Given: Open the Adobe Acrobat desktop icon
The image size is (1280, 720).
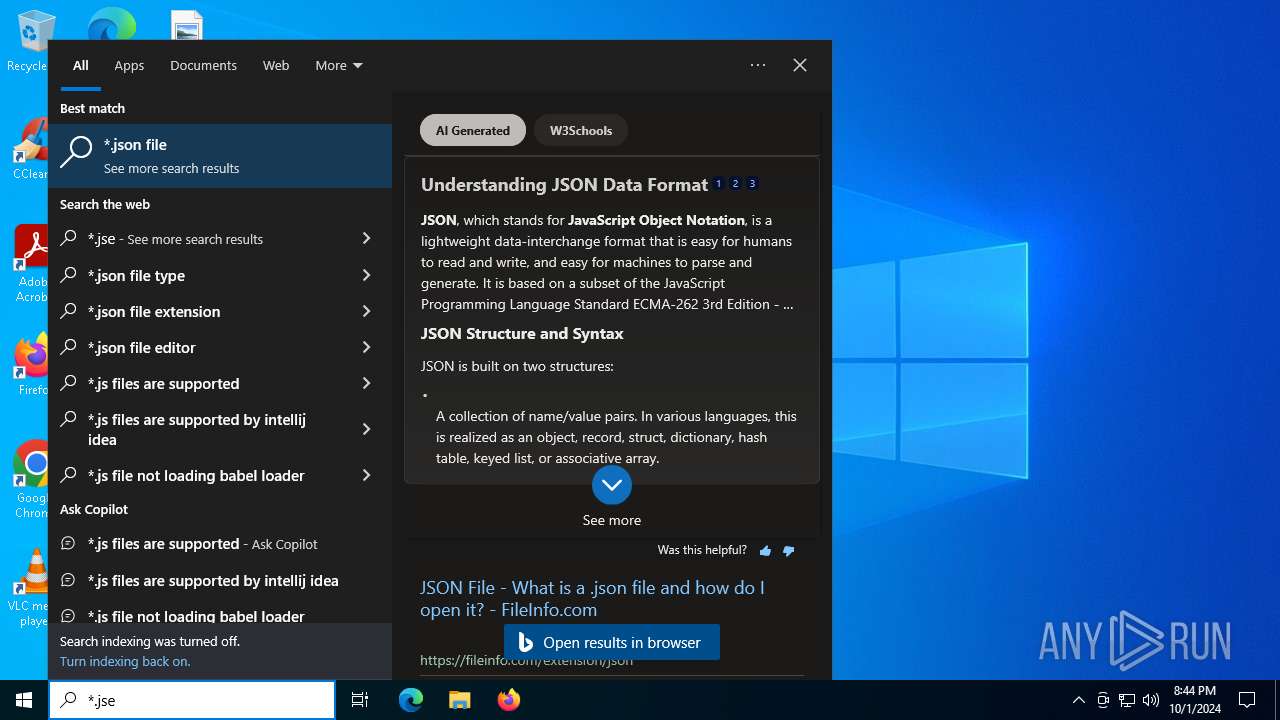Looking at the screenshot, I should pyautogui.click(x=30, y=263).
